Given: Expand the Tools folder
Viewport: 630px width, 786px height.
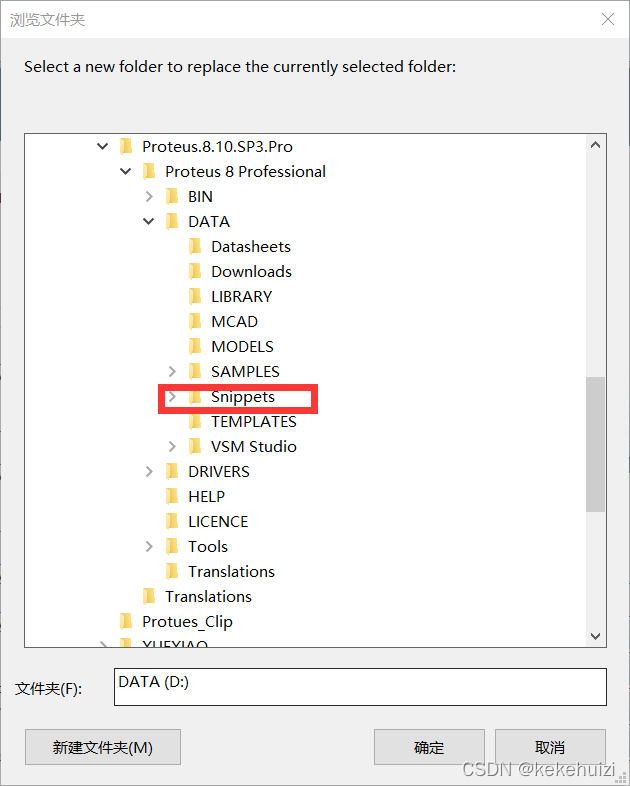Looking at the screenshot, I should pos(149,546).
